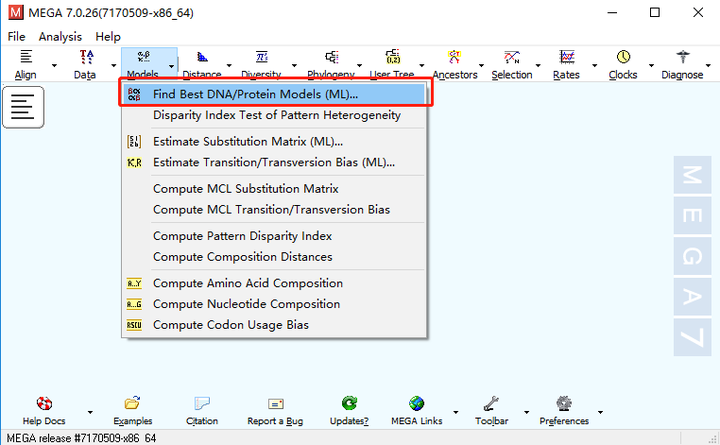Screen dimensions: 720x445
Task: Click the Models toolbar icon
Action: 143,57
